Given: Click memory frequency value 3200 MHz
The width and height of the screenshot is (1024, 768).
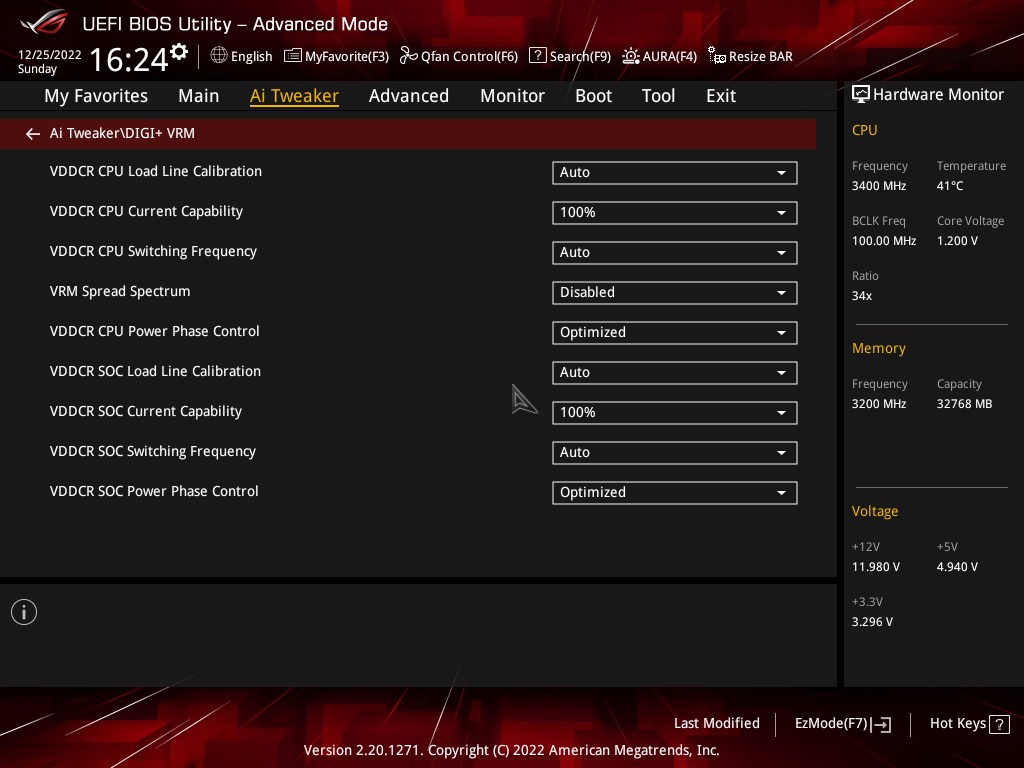Looking at the screenshot, I should point(879,404).
